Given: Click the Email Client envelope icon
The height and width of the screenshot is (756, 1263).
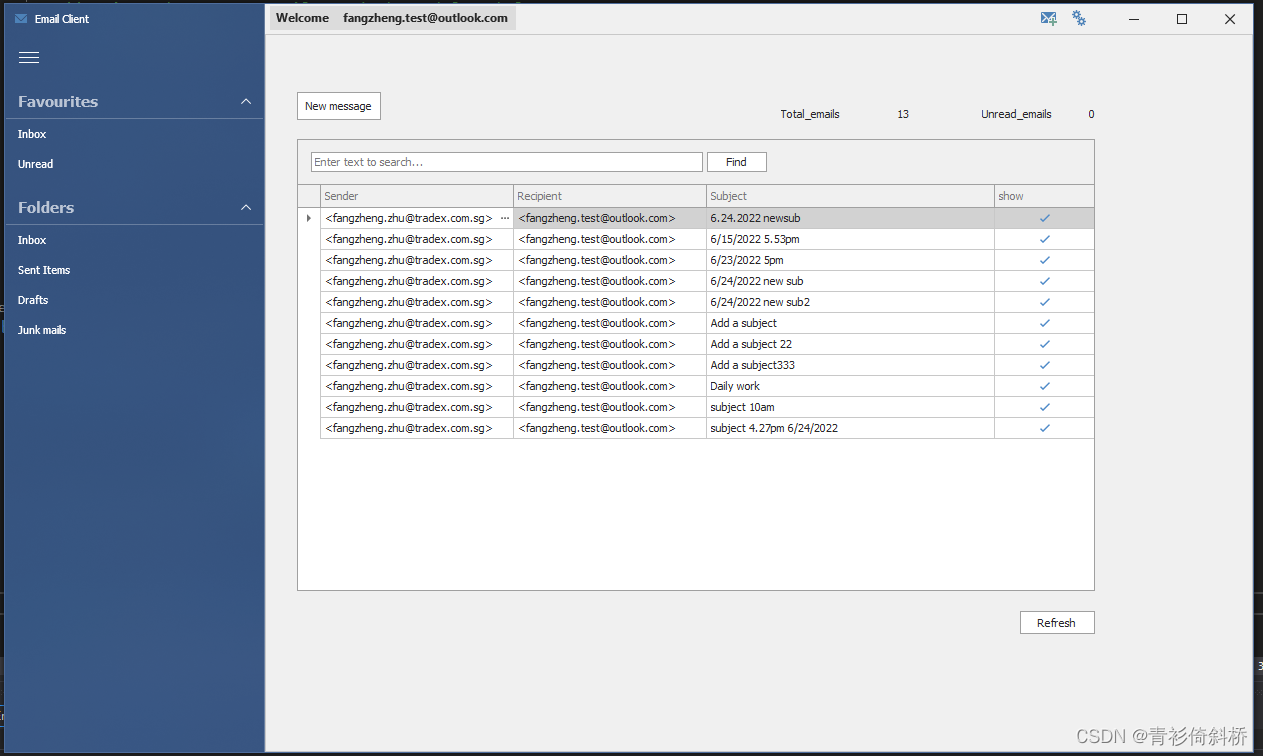Looking at the screenshot, I should 21,18.
